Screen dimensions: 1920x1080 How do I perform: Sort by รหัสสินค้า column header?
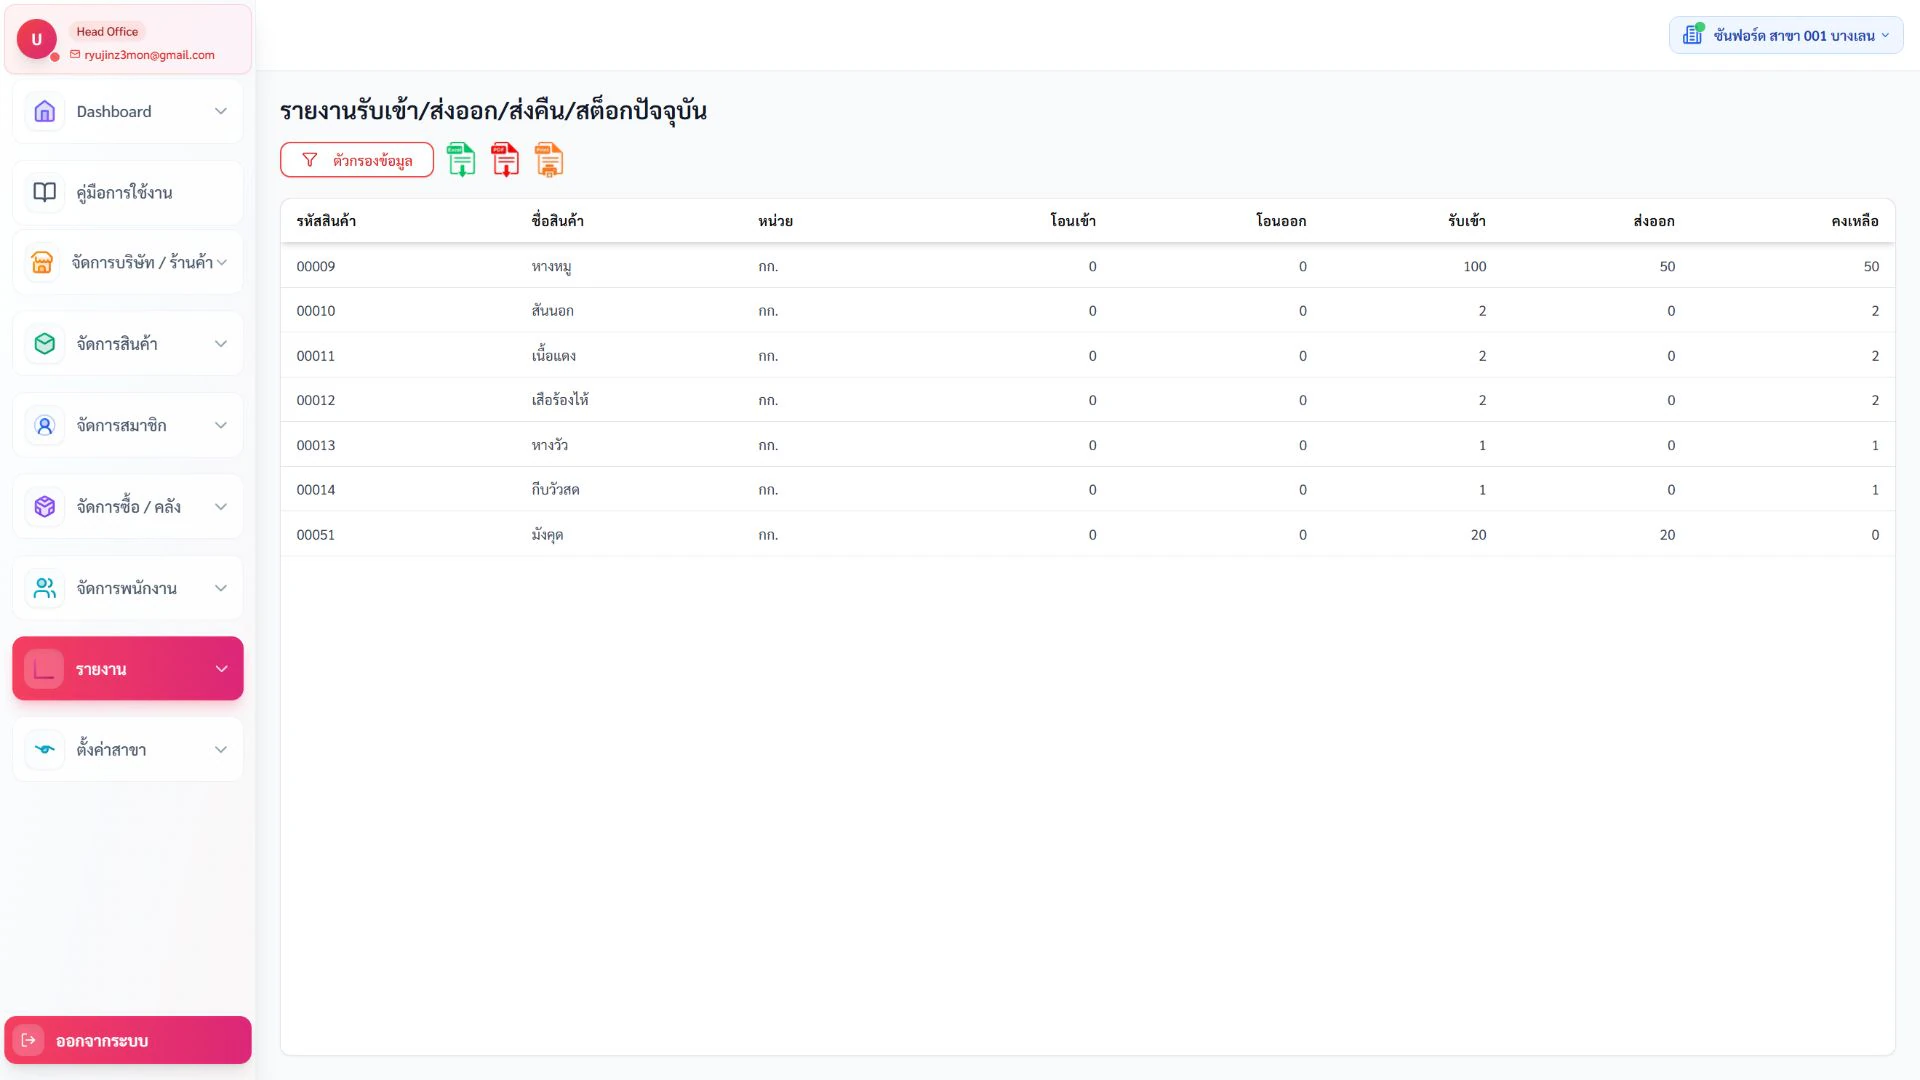pyautogui.click(x=326, y=221)
